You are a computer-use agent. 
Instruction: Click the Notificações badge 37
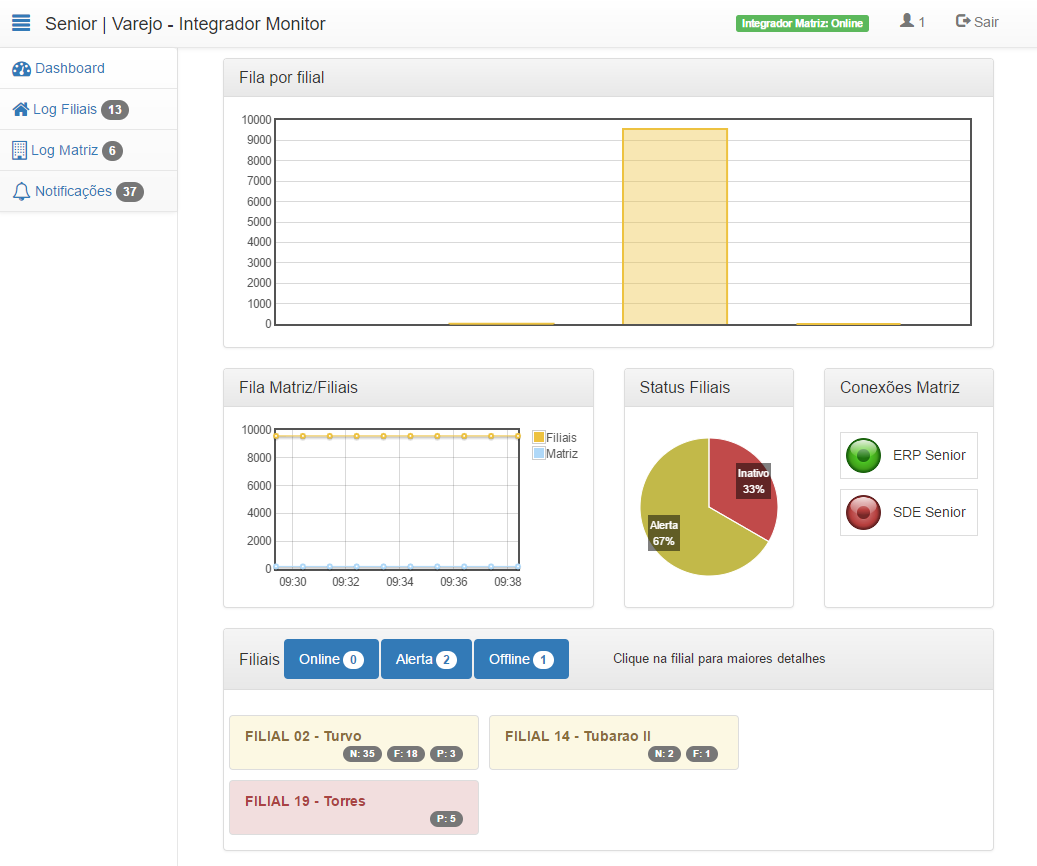tap(130, 192)
